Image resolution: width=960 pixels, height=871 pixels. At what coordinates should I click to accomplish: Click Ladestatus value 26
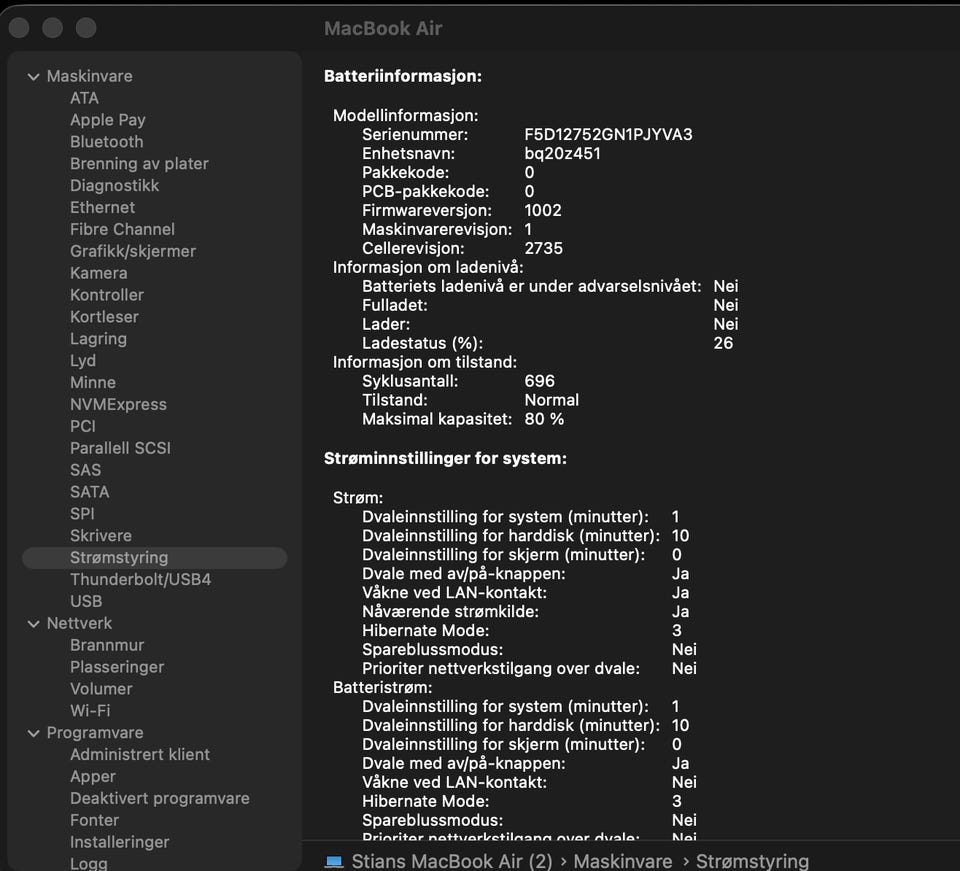(723, 343)
